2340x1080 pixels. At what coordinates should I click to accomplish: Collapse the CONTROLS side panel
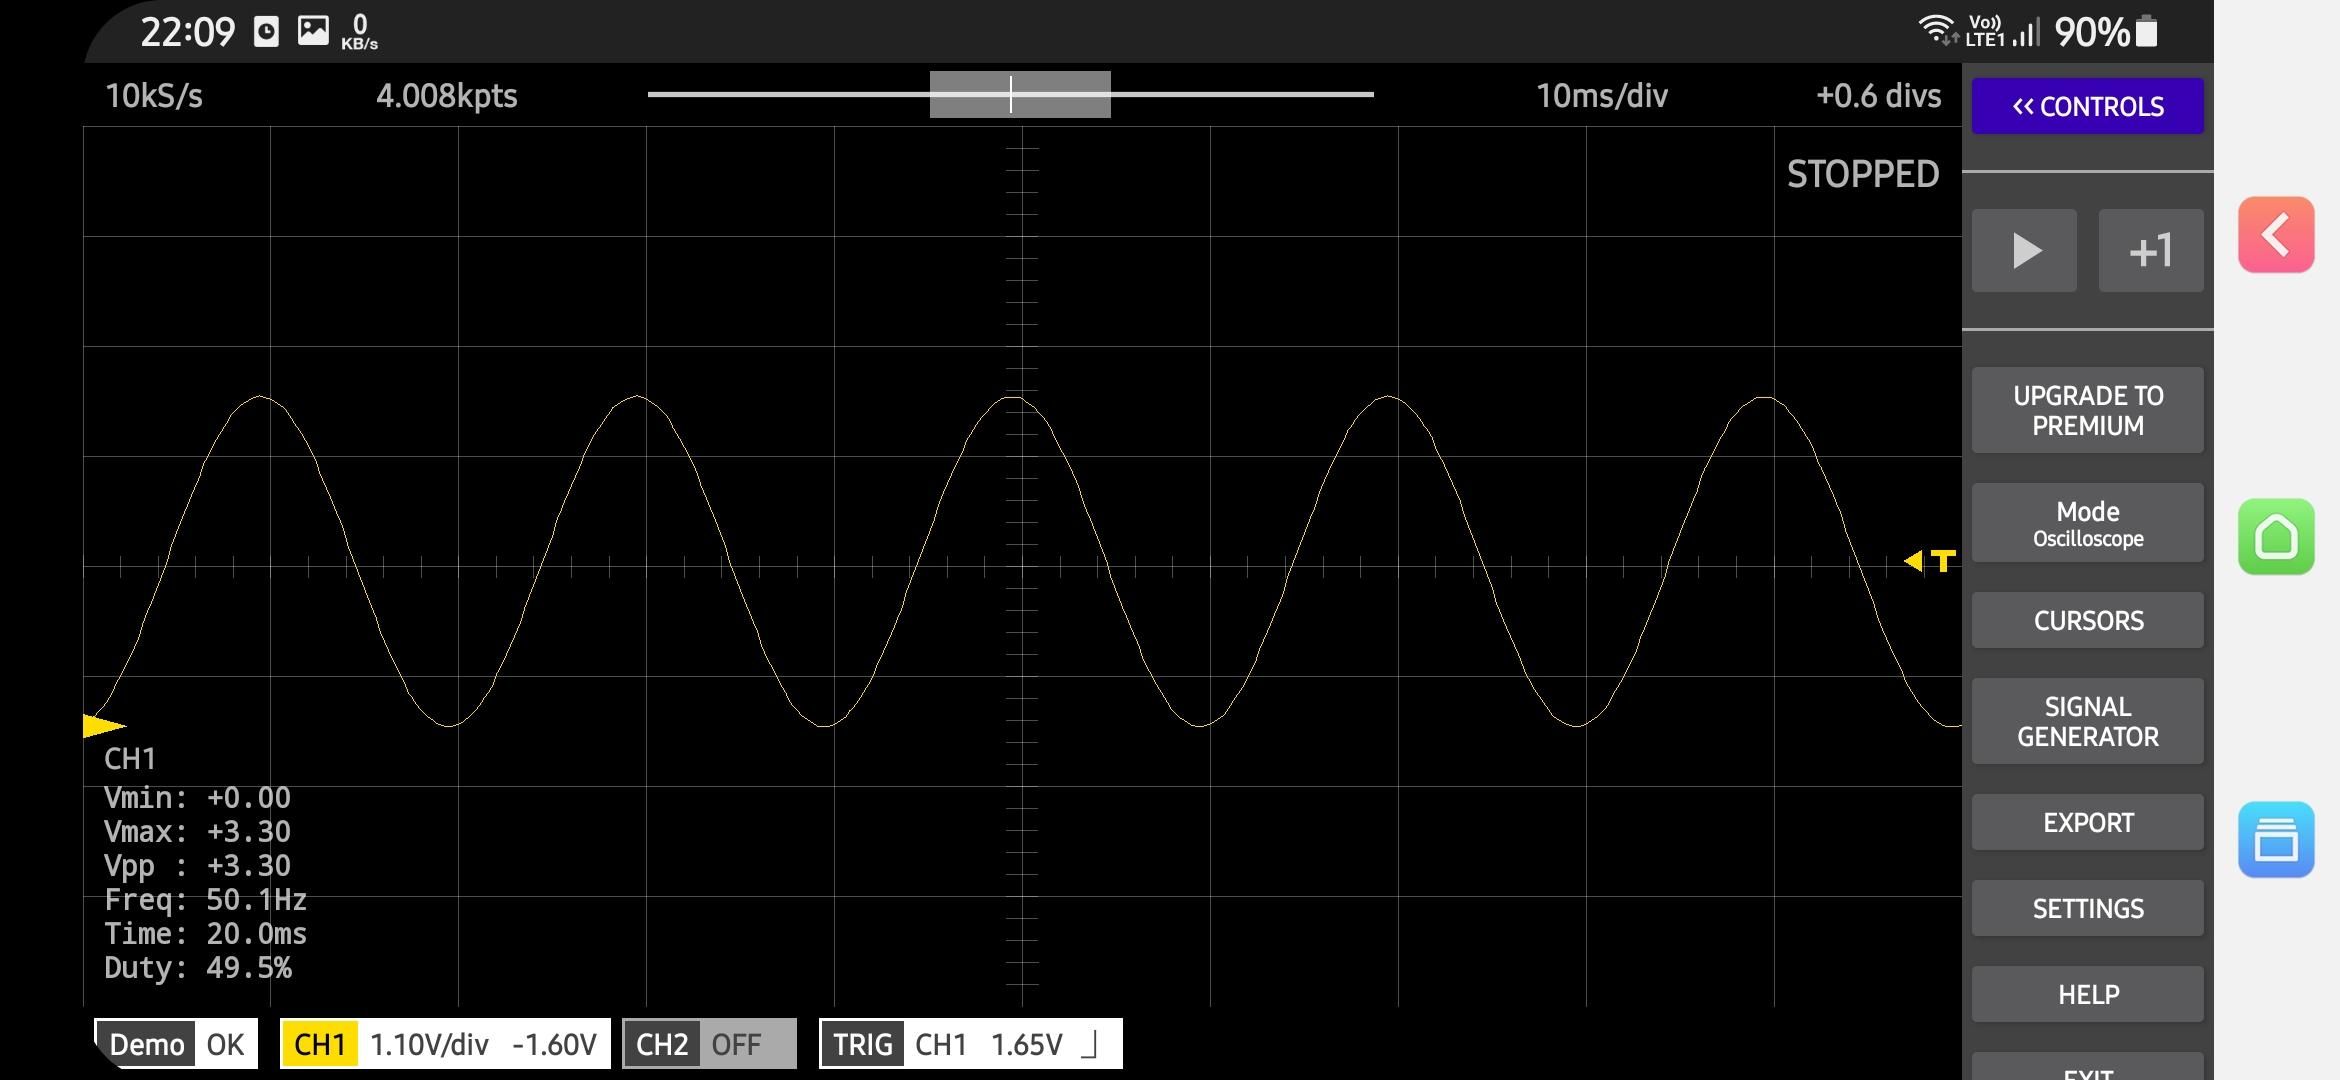2086,105
